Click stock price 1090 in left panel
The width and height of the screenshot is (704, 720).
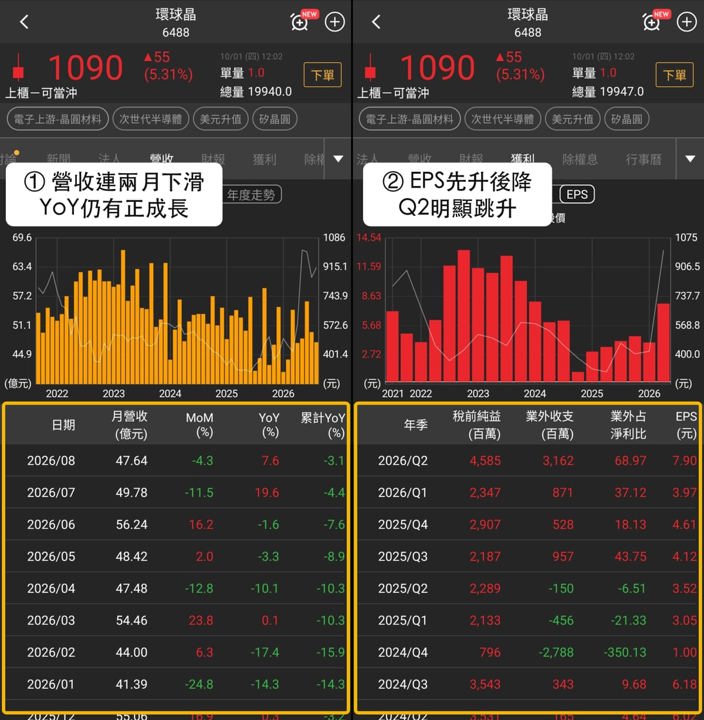click(85, 68)
